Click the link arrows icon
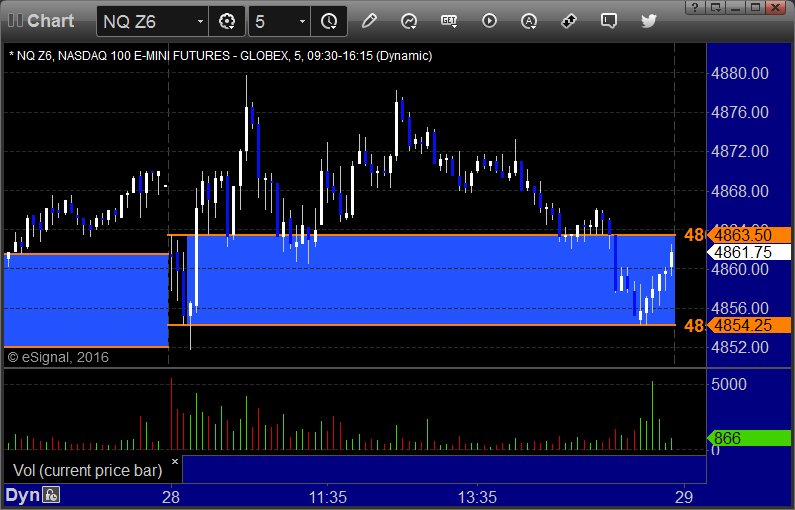Image resolution: width=795 pixels, height=510 pixels. (569, 21)
